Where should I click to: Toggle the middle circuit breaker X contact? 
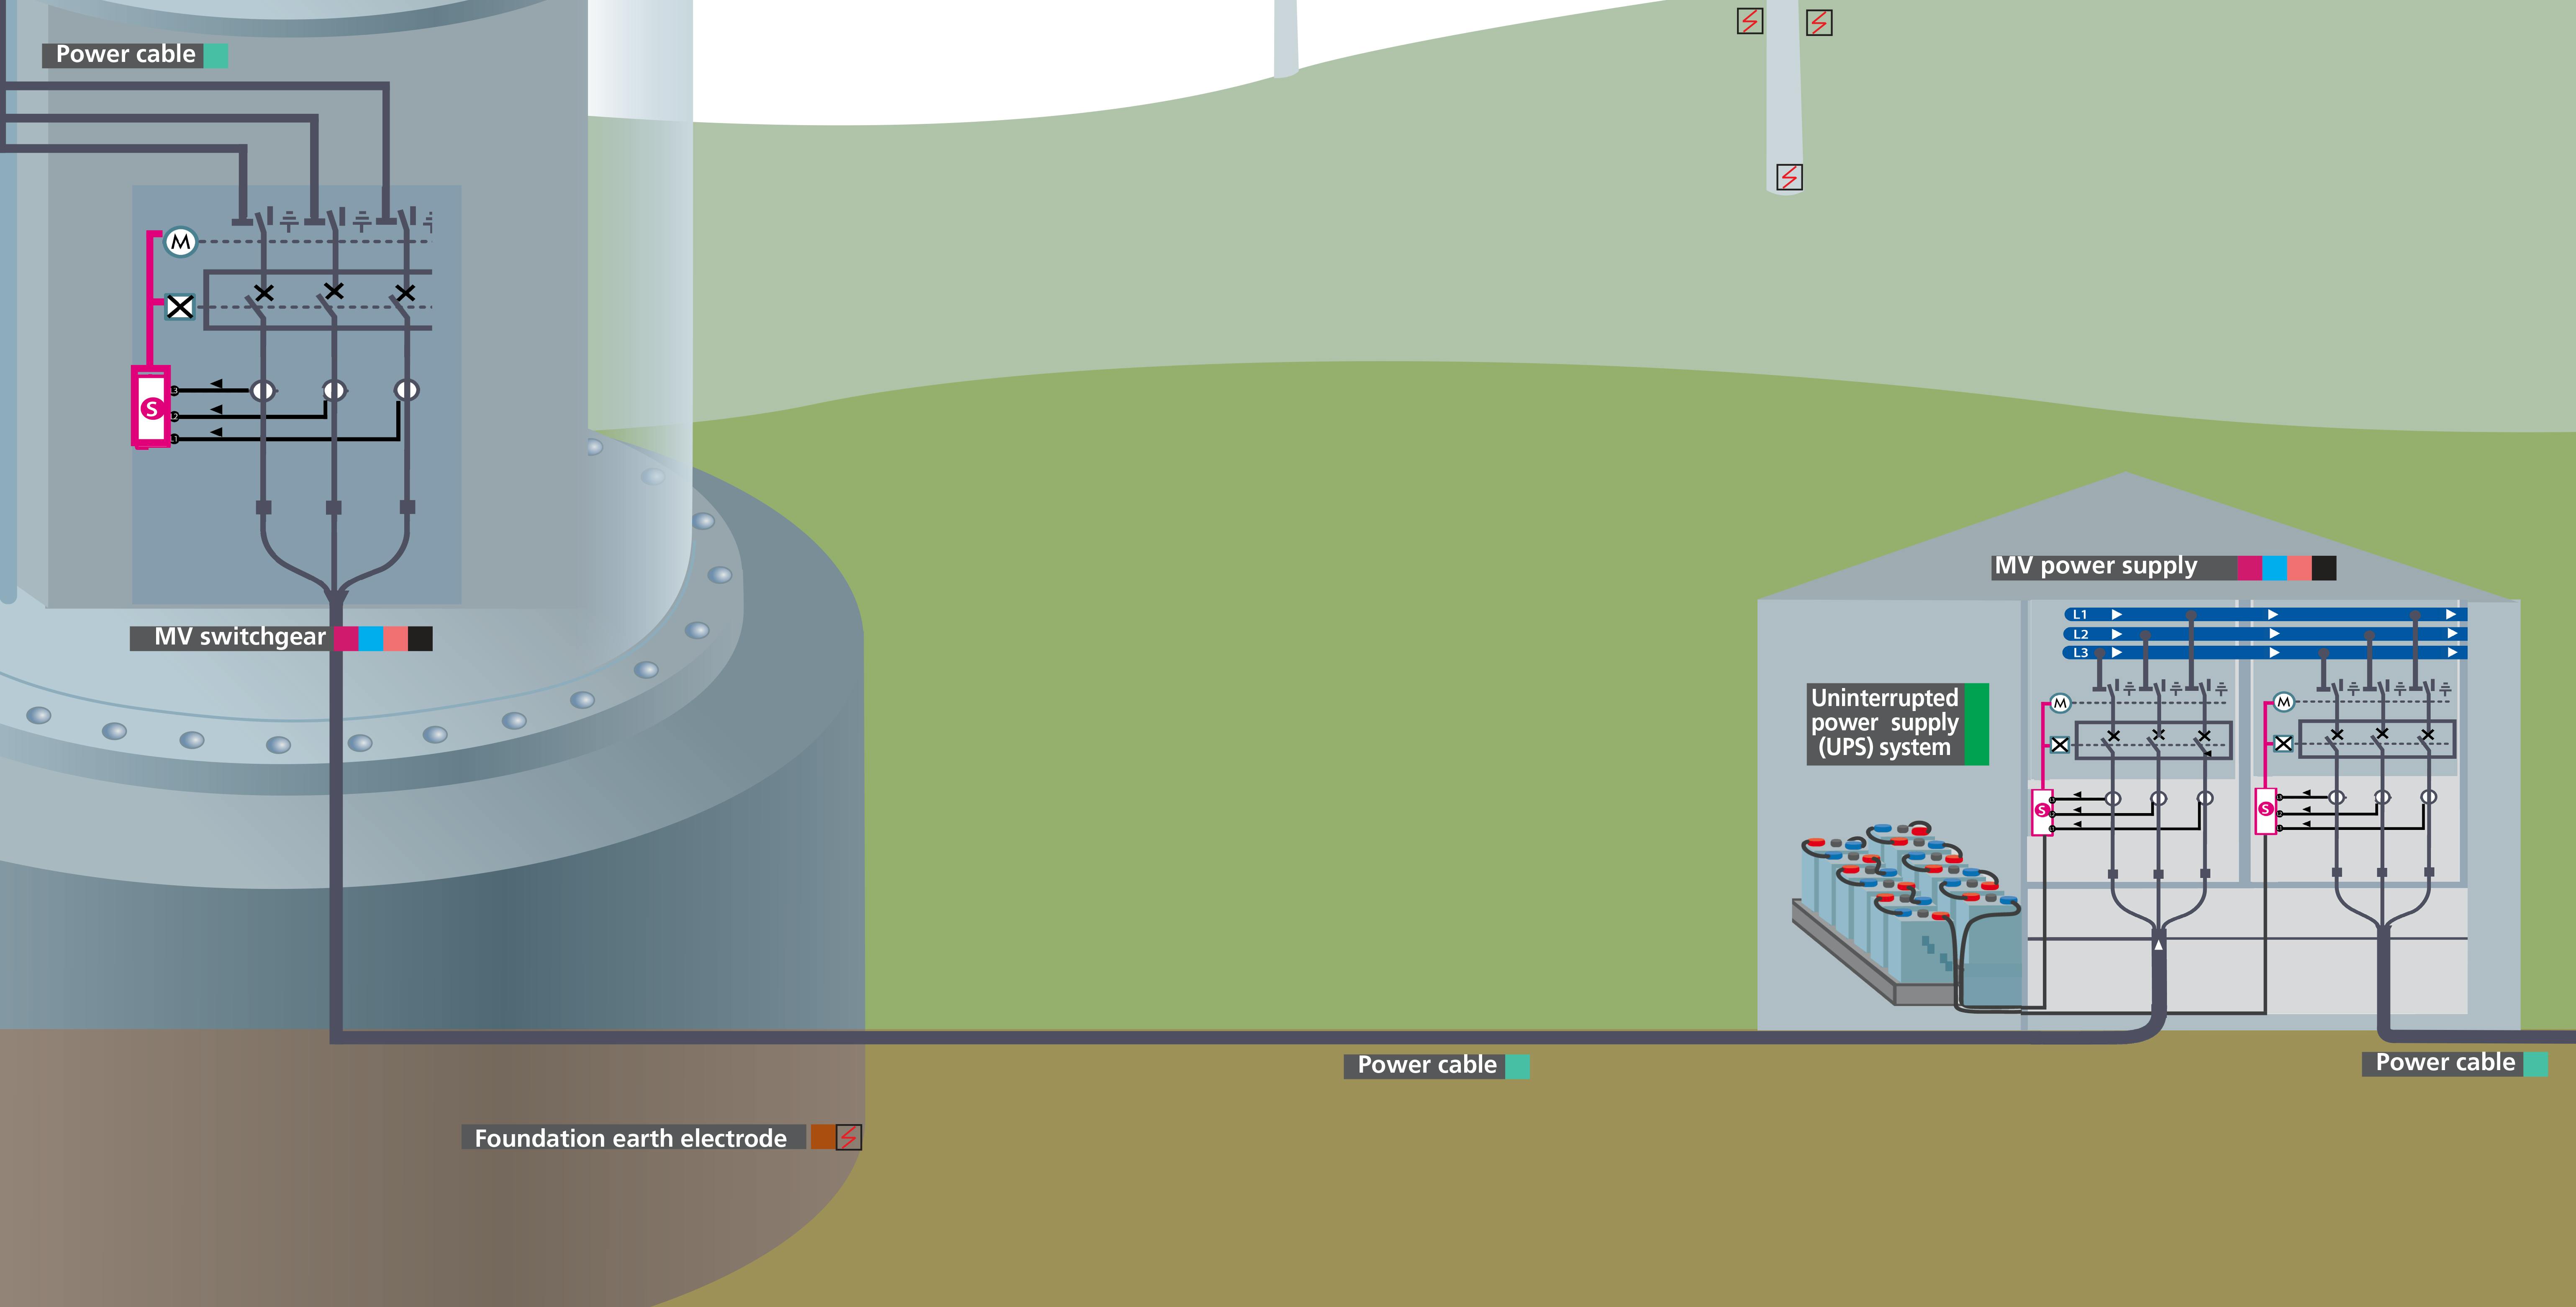coord(334,292)
